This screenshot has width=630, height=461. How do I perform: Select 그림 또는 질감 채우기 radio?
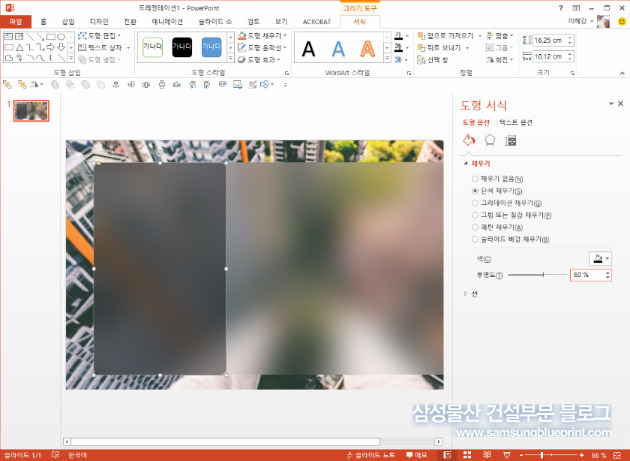475,215
